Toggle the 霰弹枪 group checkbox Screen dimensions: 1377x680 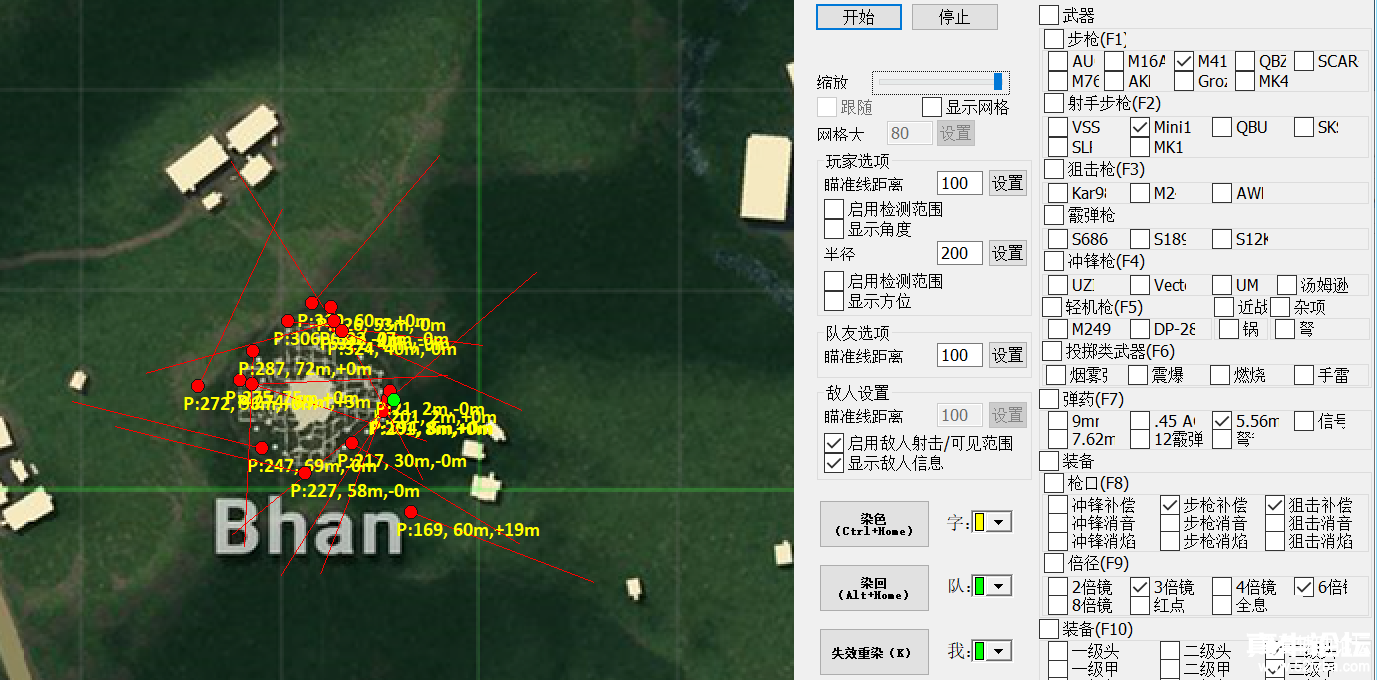pos(1054,215)
